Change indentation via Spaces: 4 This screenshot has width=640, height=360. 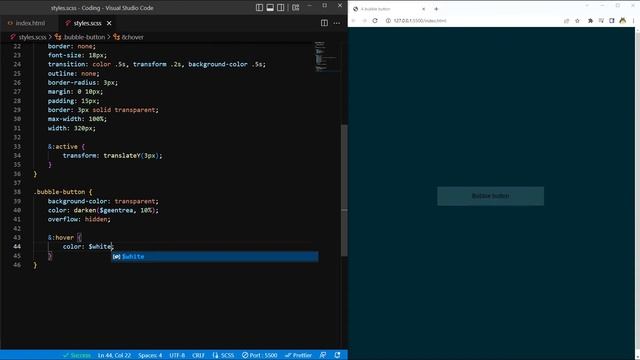(150, 355)
